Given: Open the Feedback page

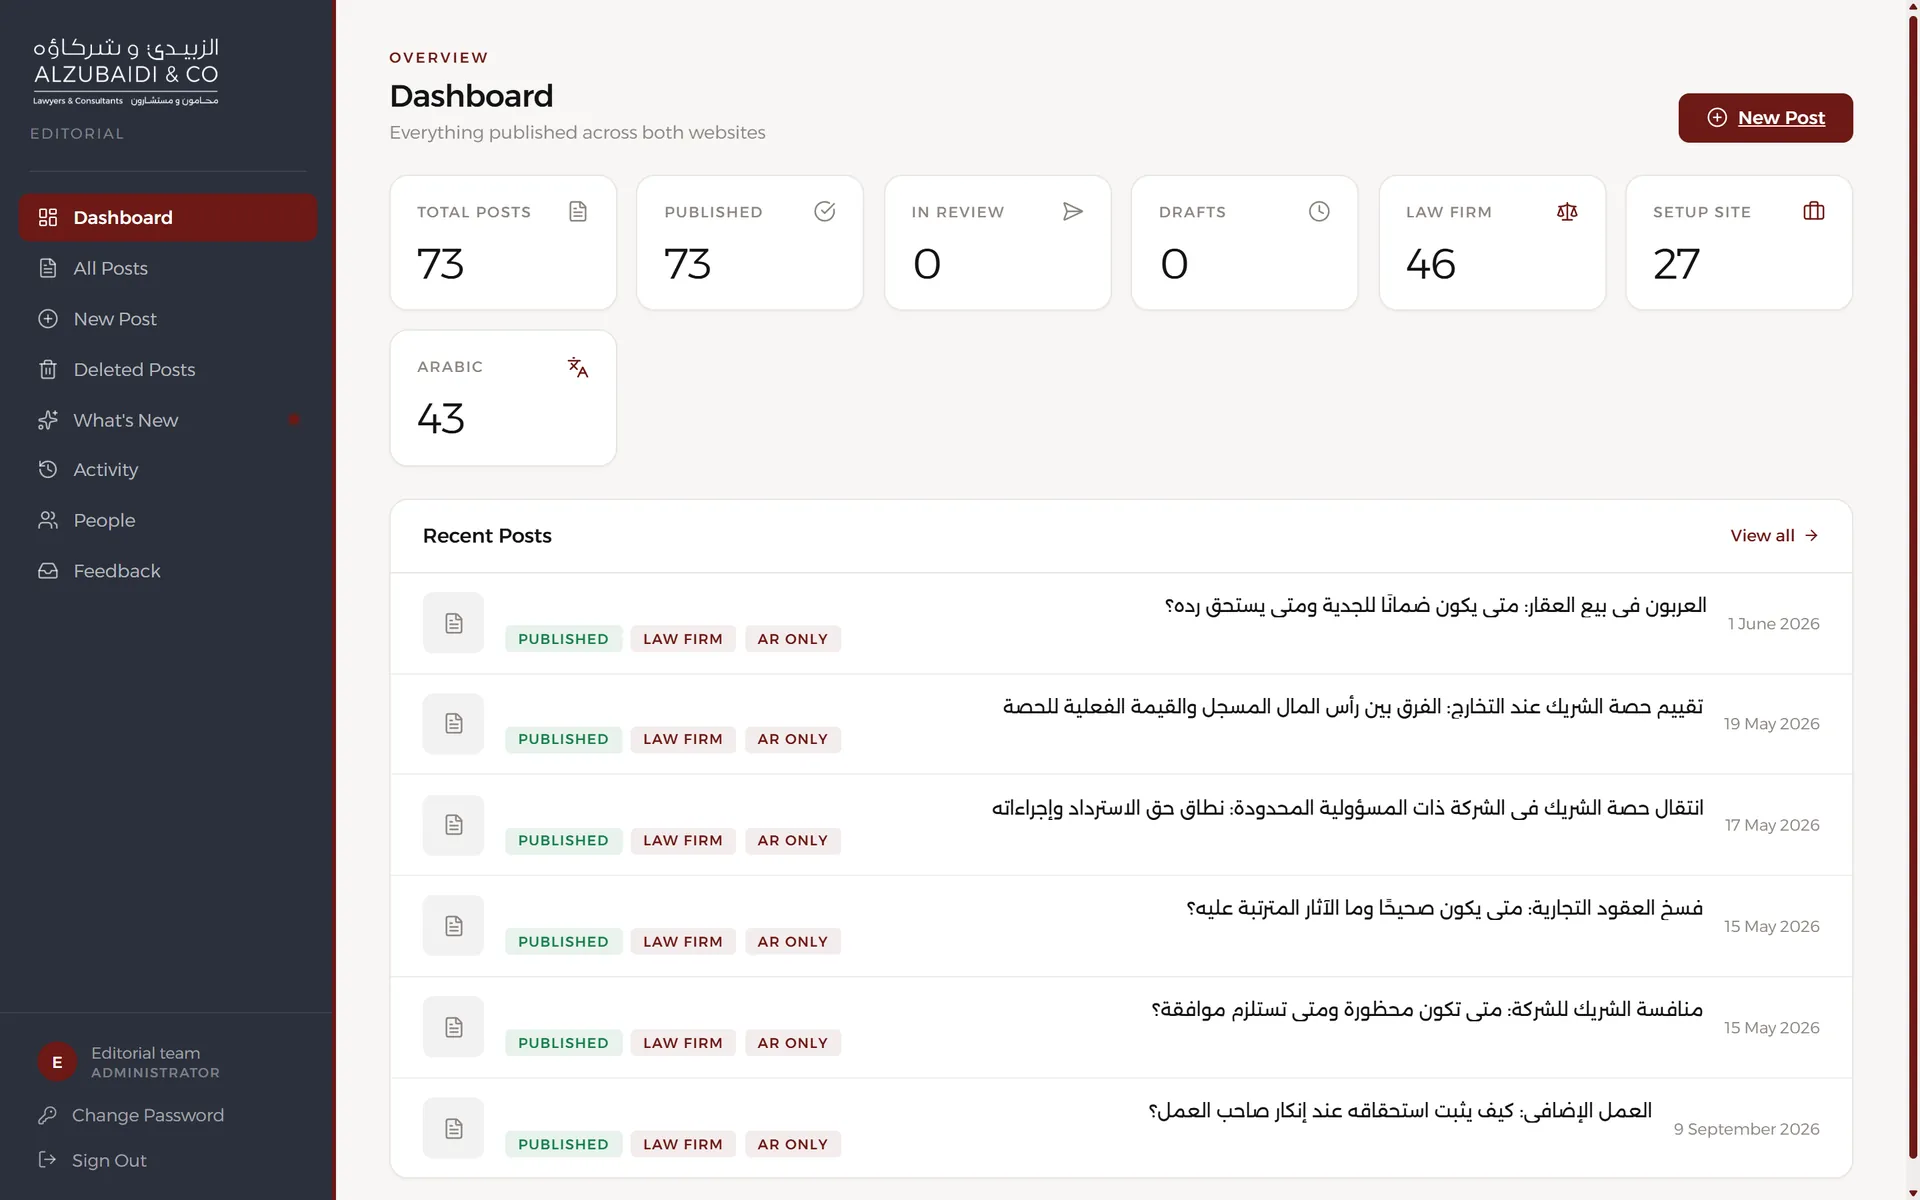Looking at the screenshot, I should (x=167, y=571).
